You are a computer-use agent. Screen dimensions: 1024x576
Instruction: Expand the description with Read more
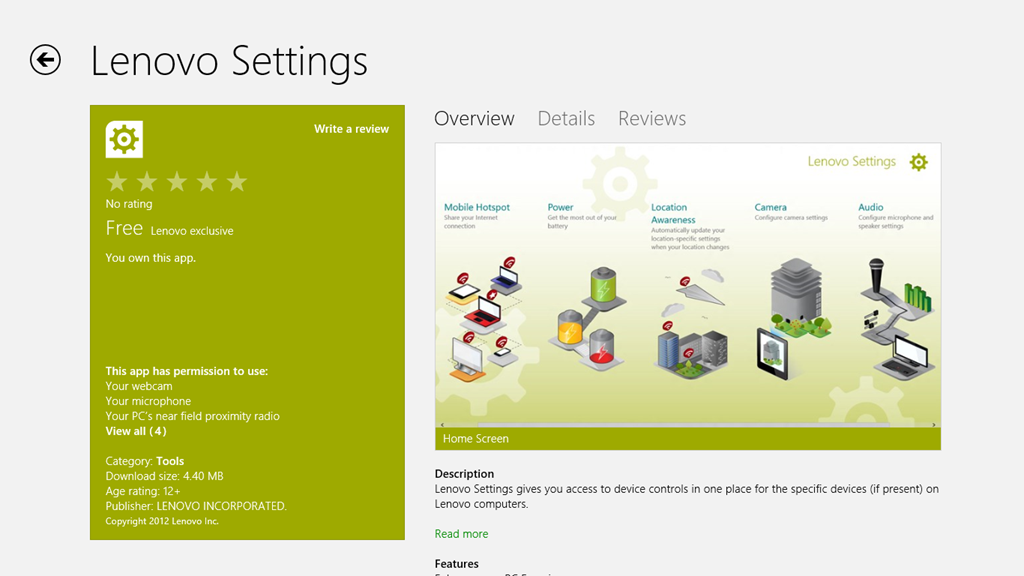(x=461, y=534)
